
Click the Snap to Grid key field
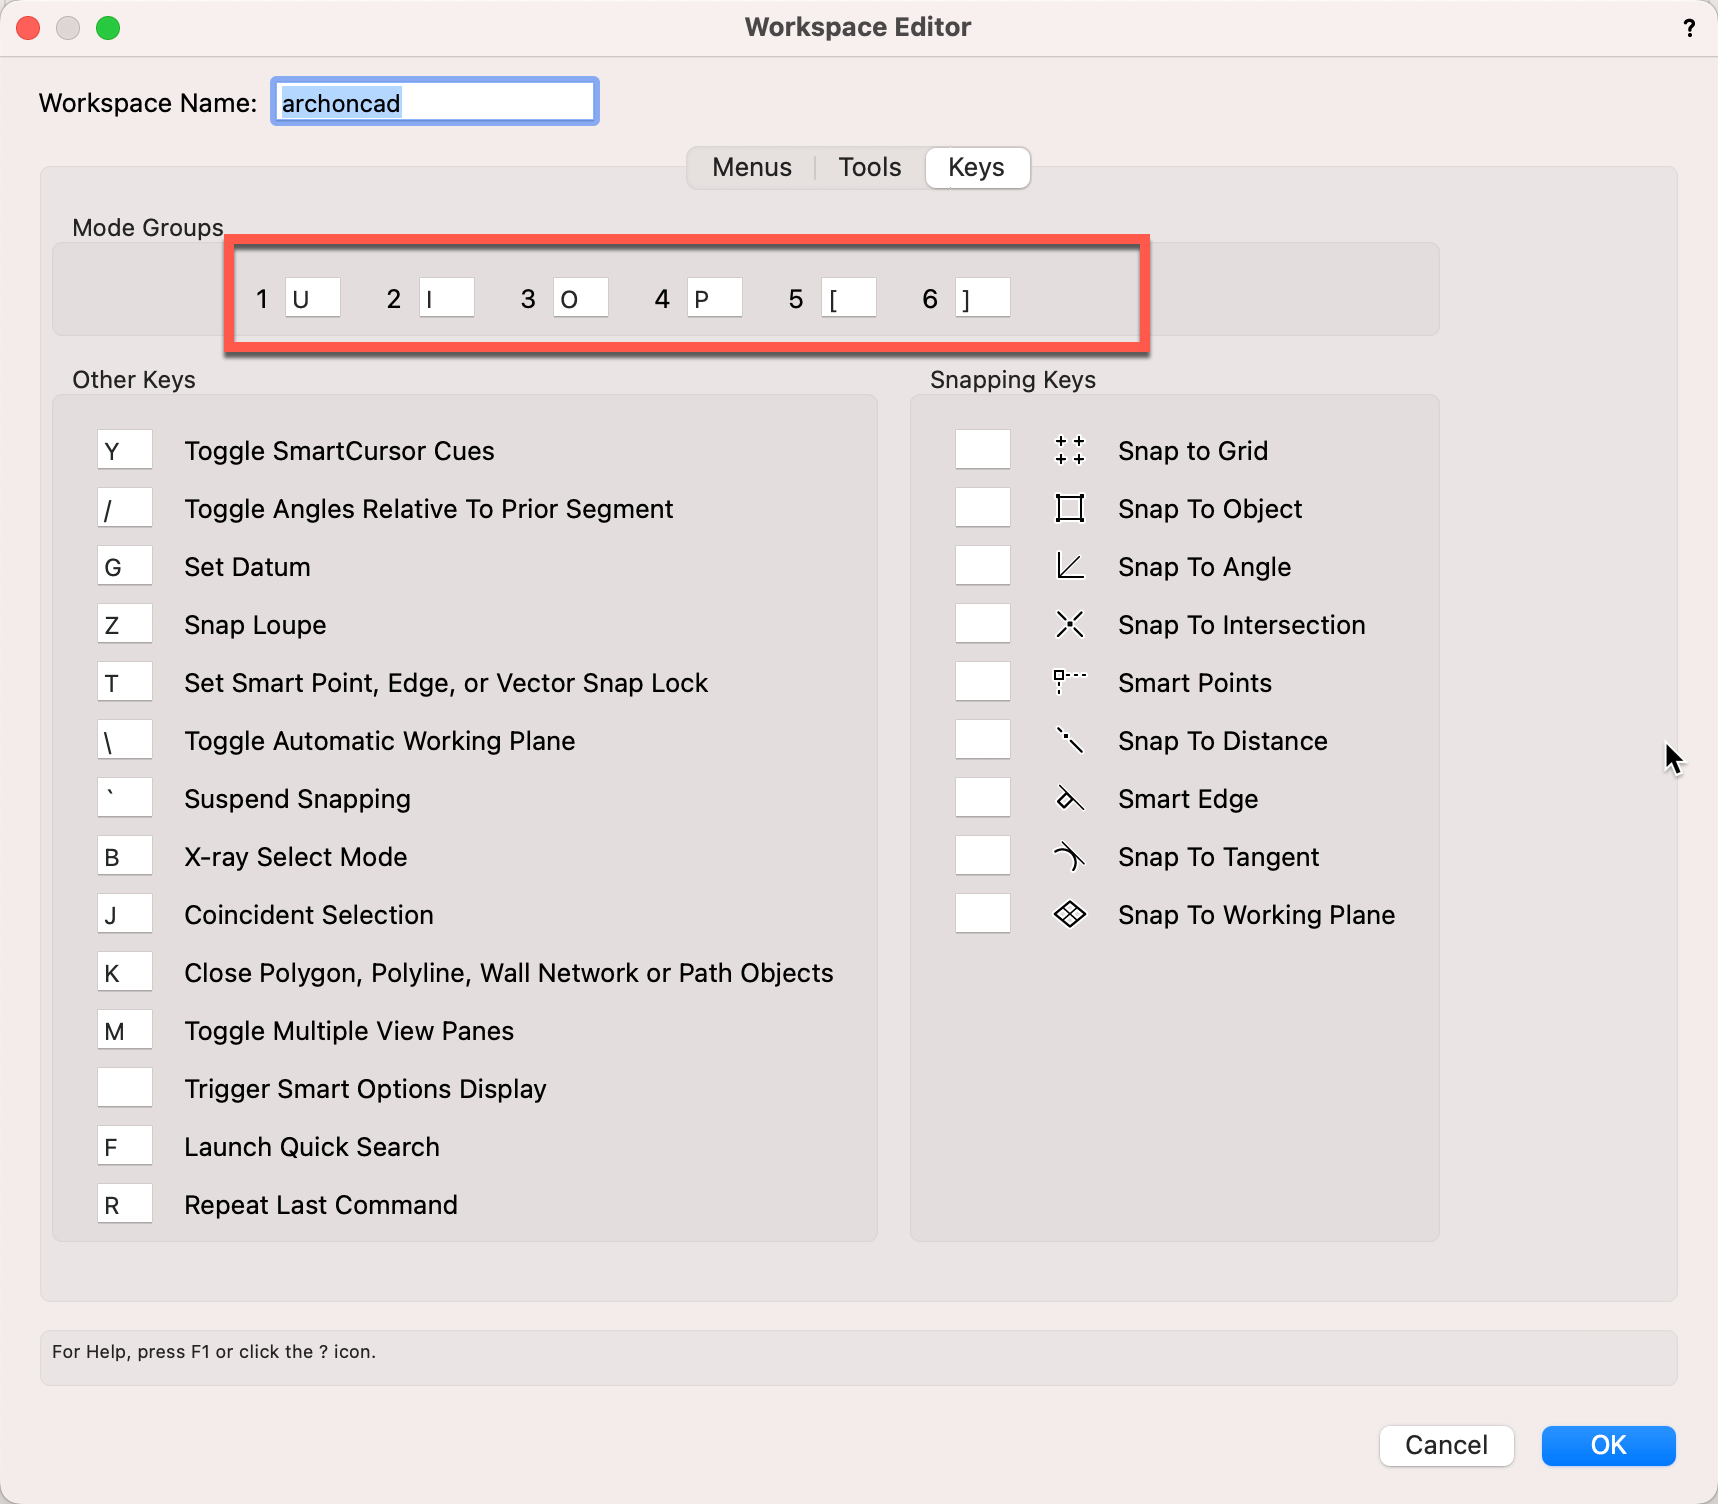pyautogui.click(x=982, y=450)
